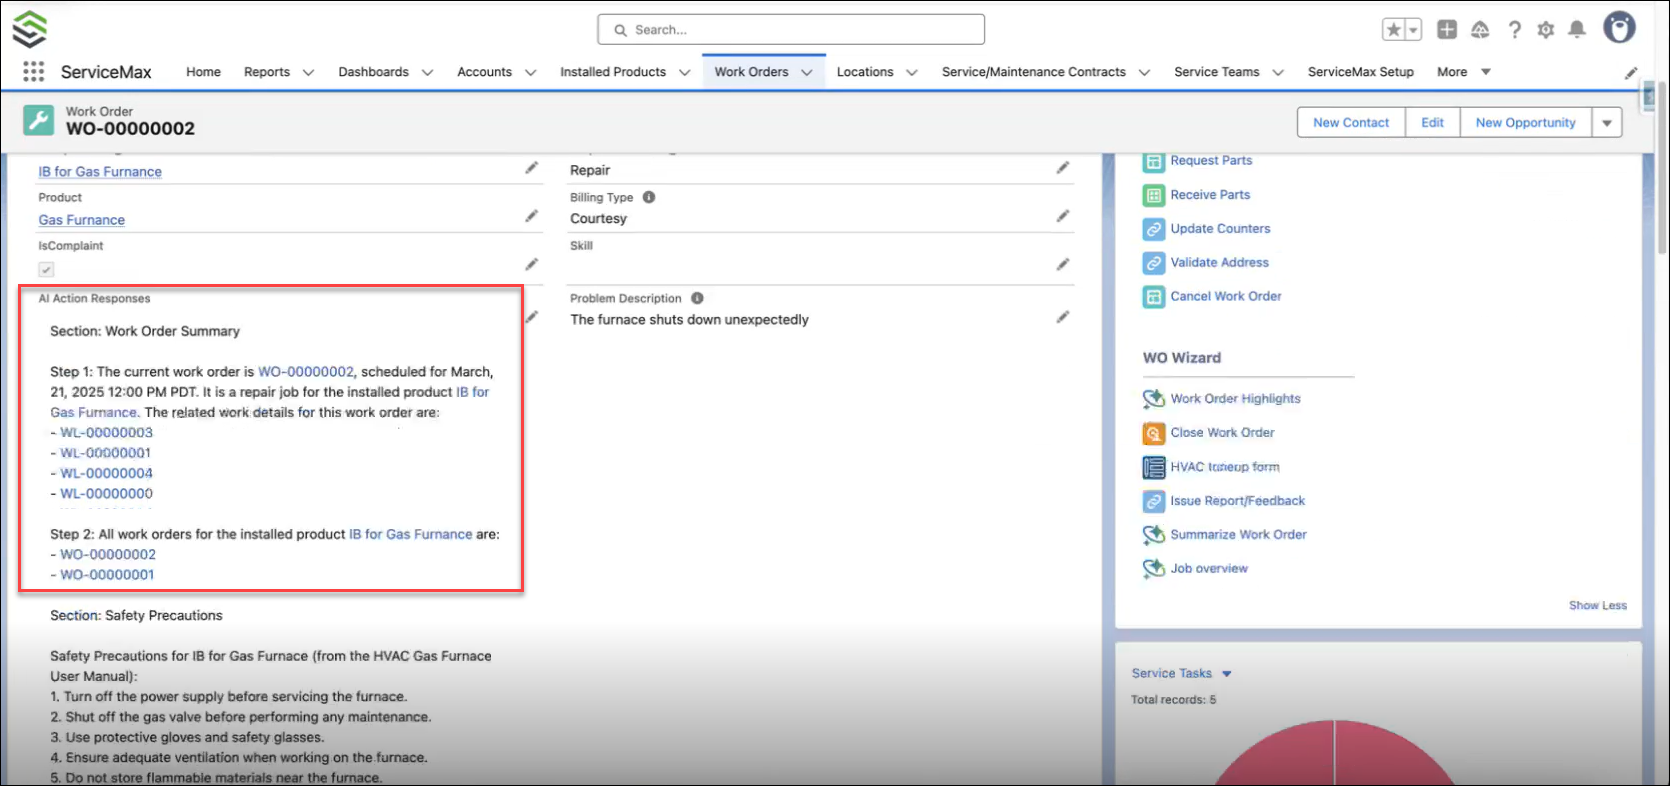The image size is (1670, 786).
Task: Edit the Product field pencil
Action: 531,216
